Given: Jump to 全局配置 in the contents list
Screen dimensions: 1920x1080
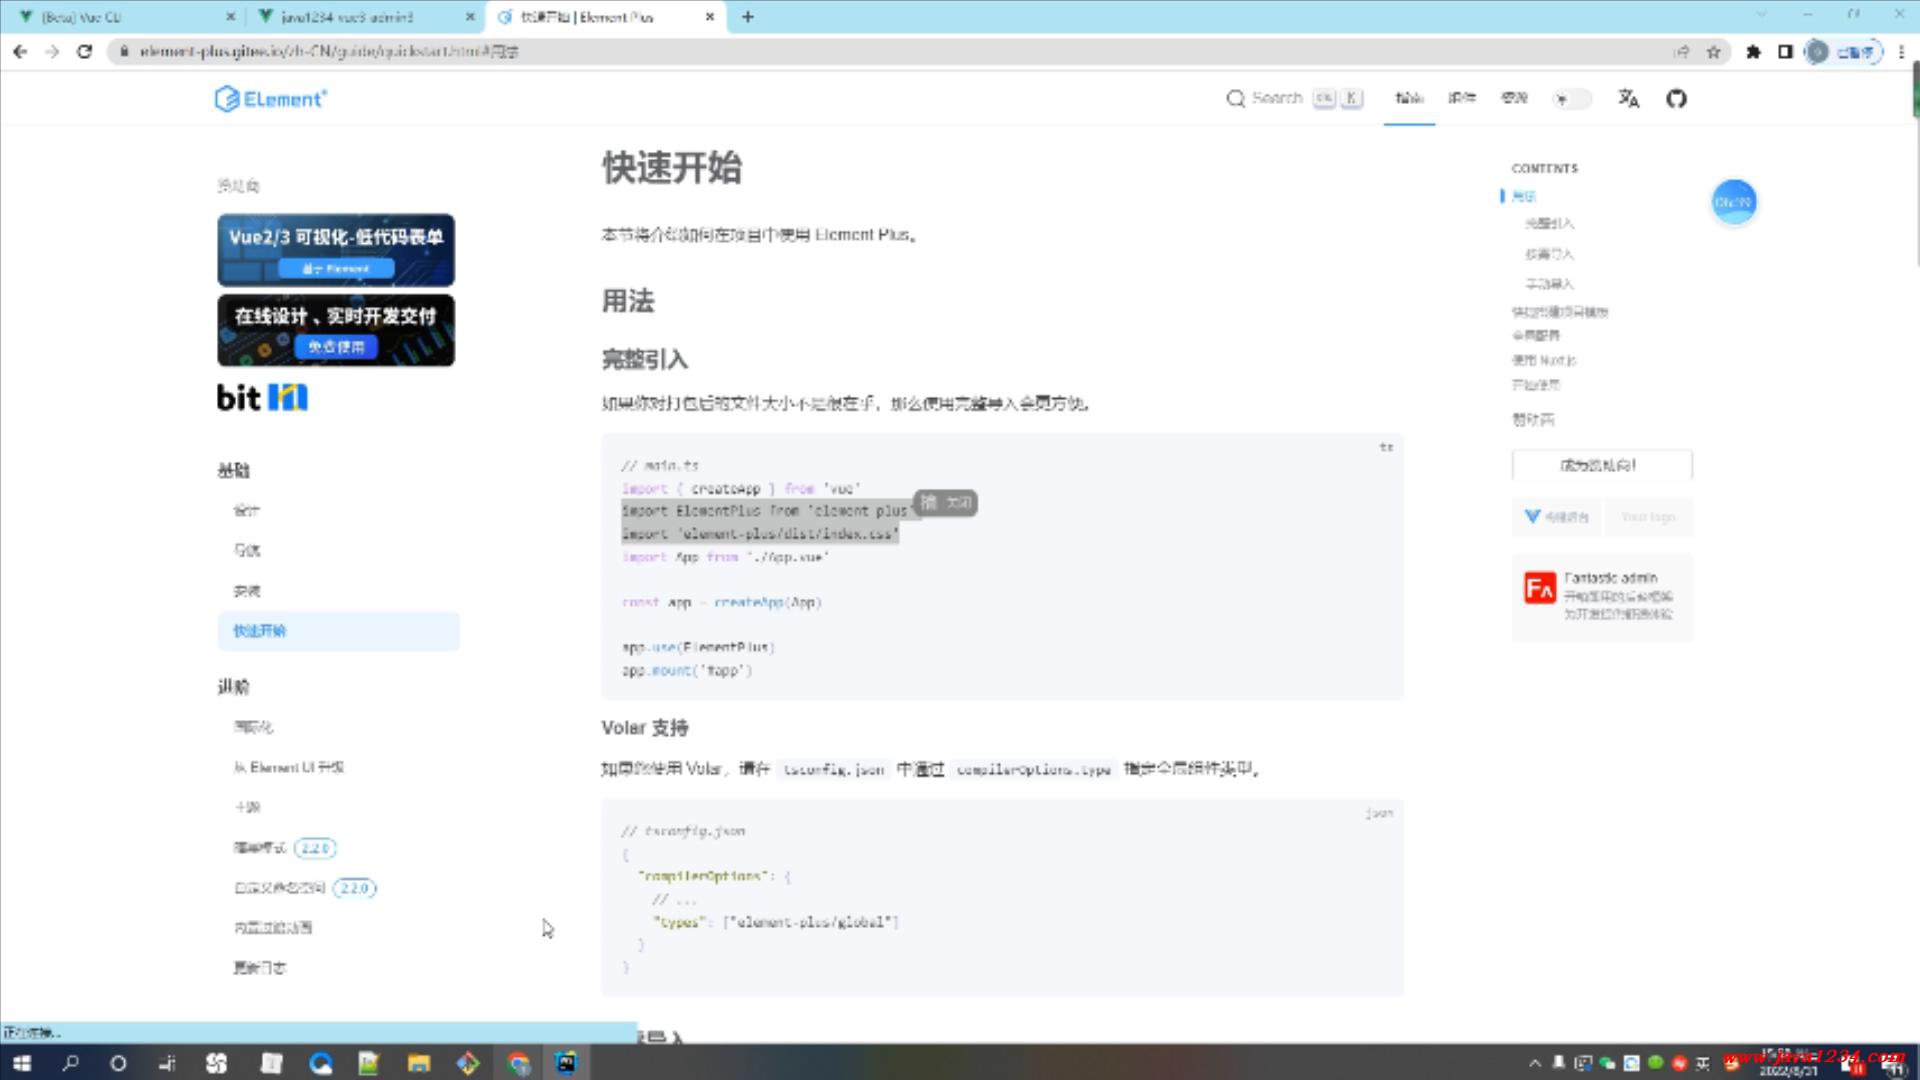Looking at the screenshot, I should pos(1535,335).
